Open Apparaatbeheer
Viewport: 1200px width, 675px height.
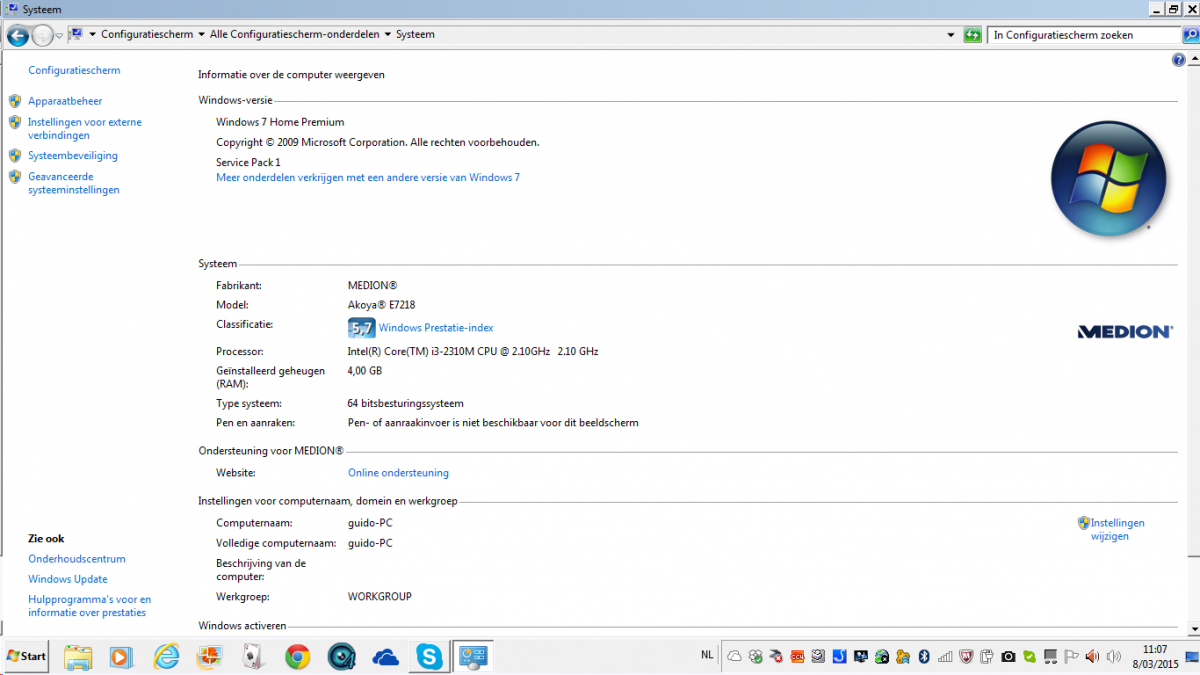[x=65, y=101]
